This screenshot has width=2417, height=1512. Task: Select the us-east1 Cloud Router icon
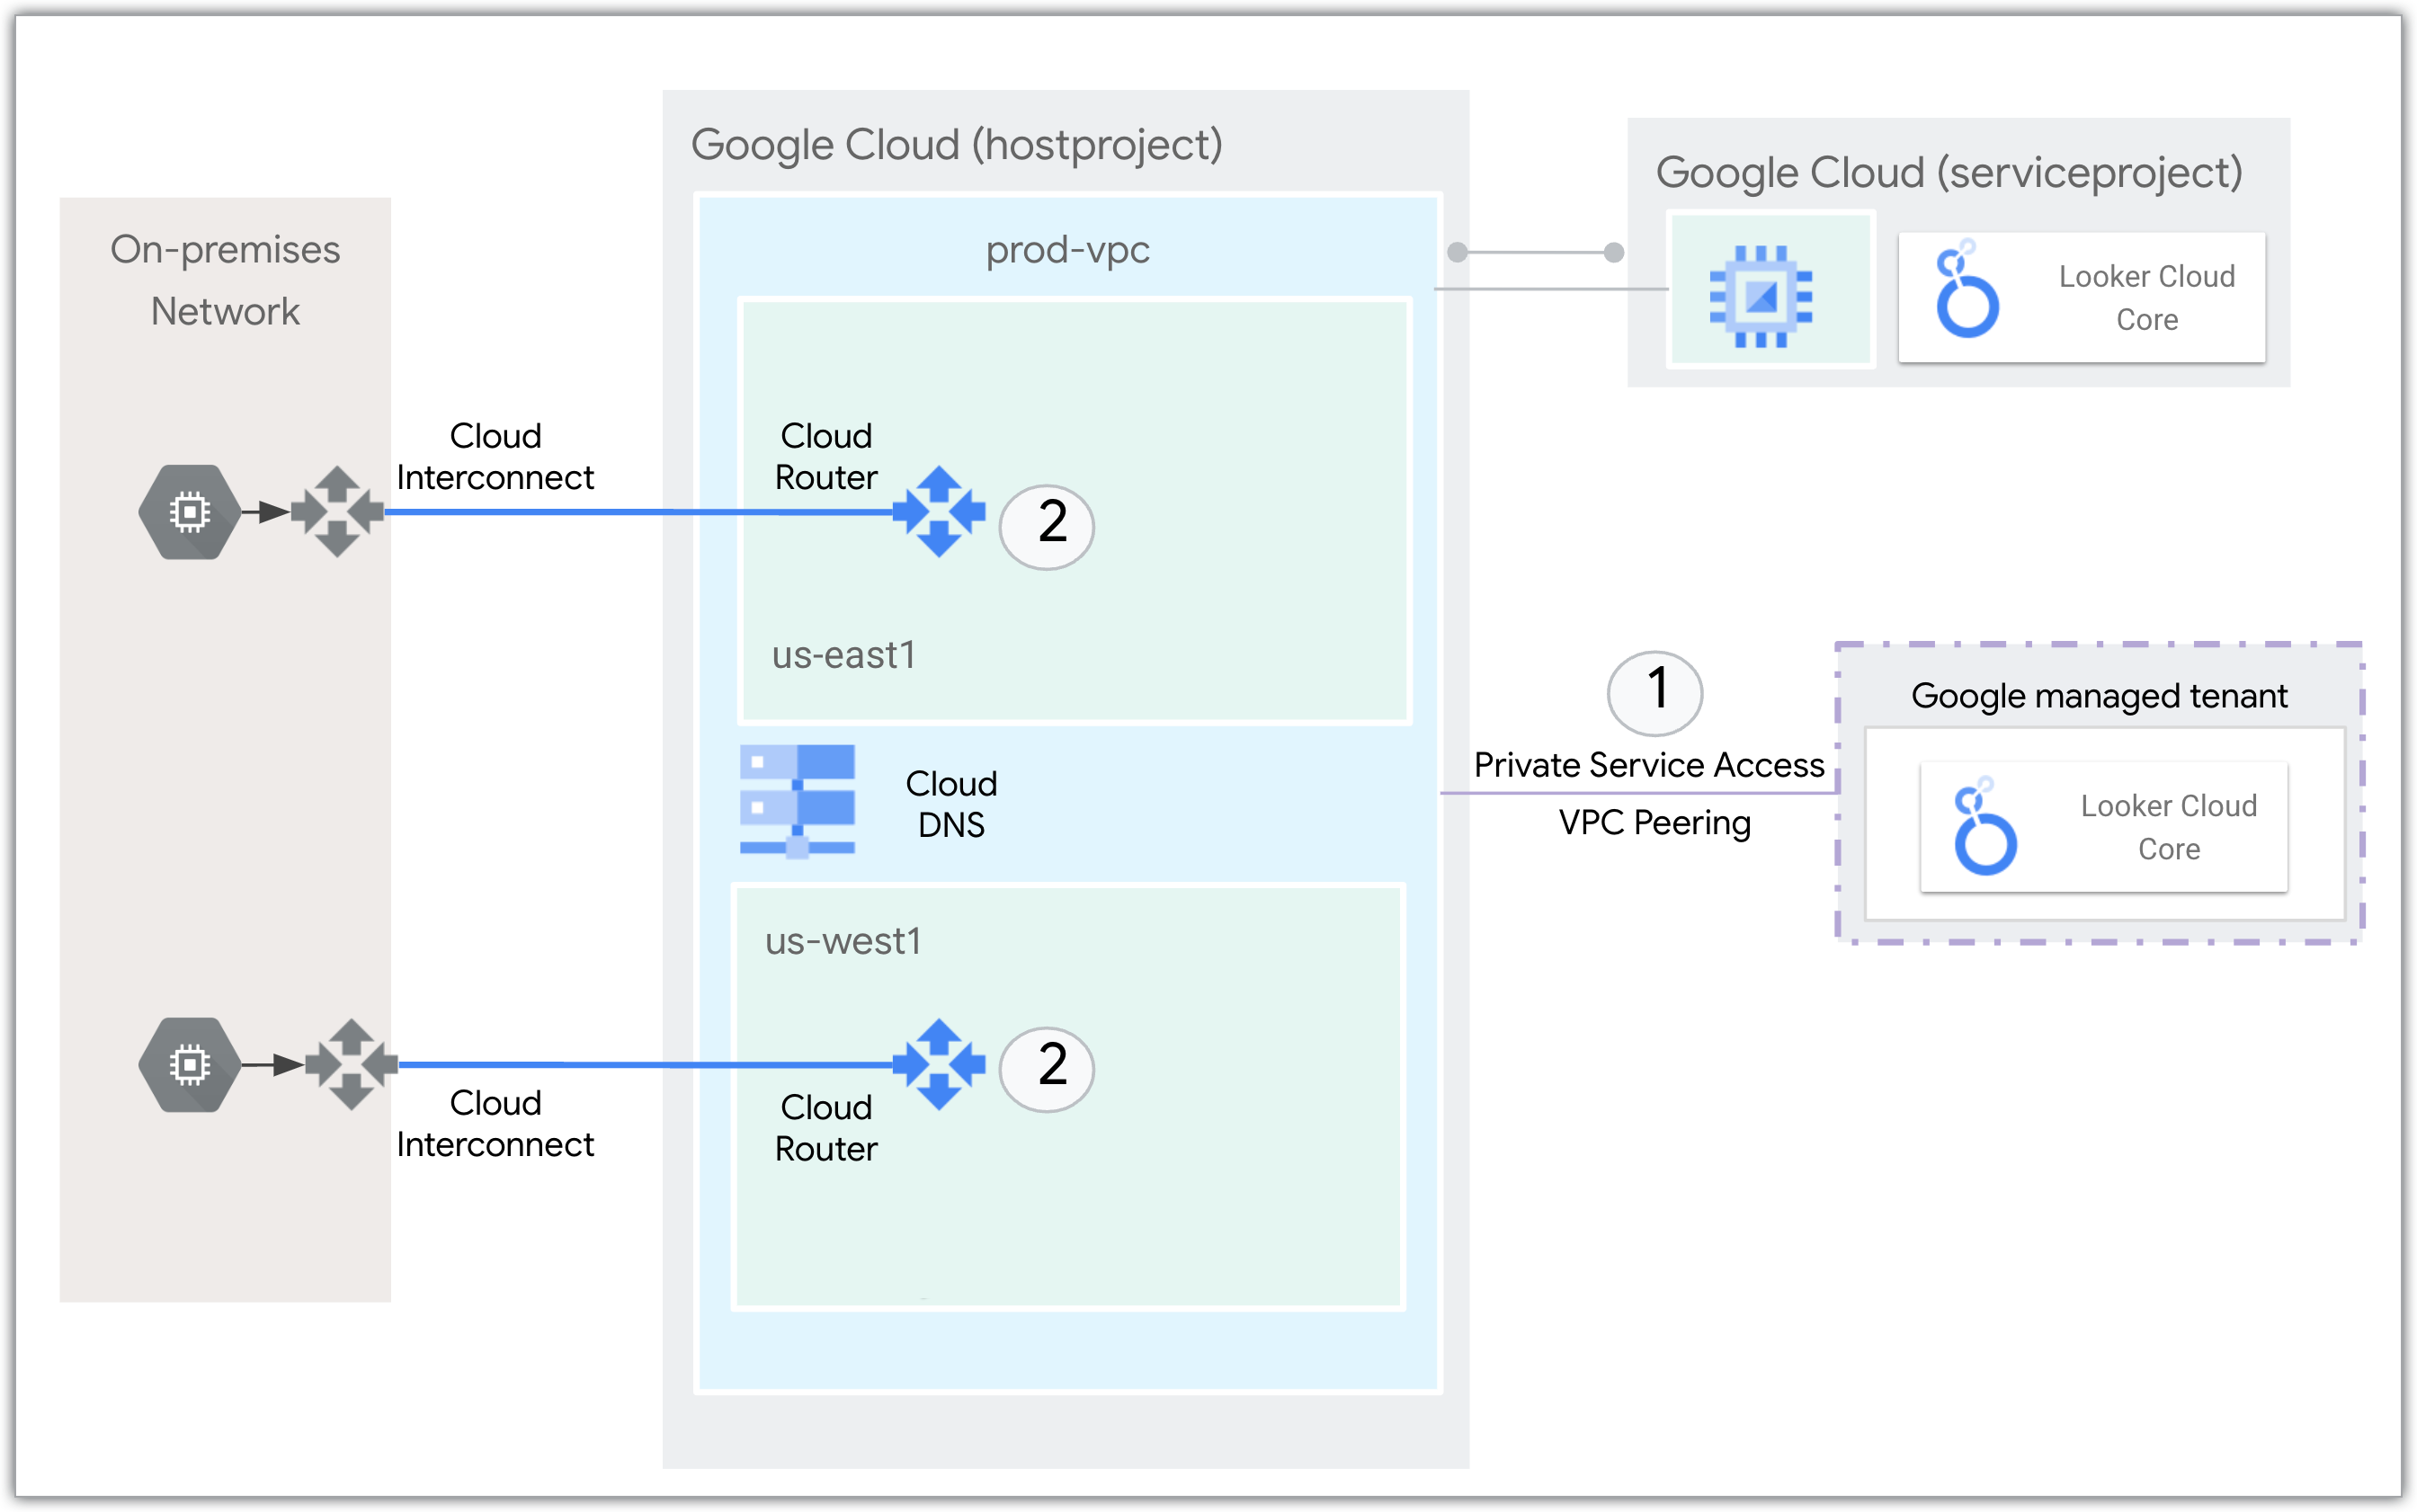tap(938, 512)
